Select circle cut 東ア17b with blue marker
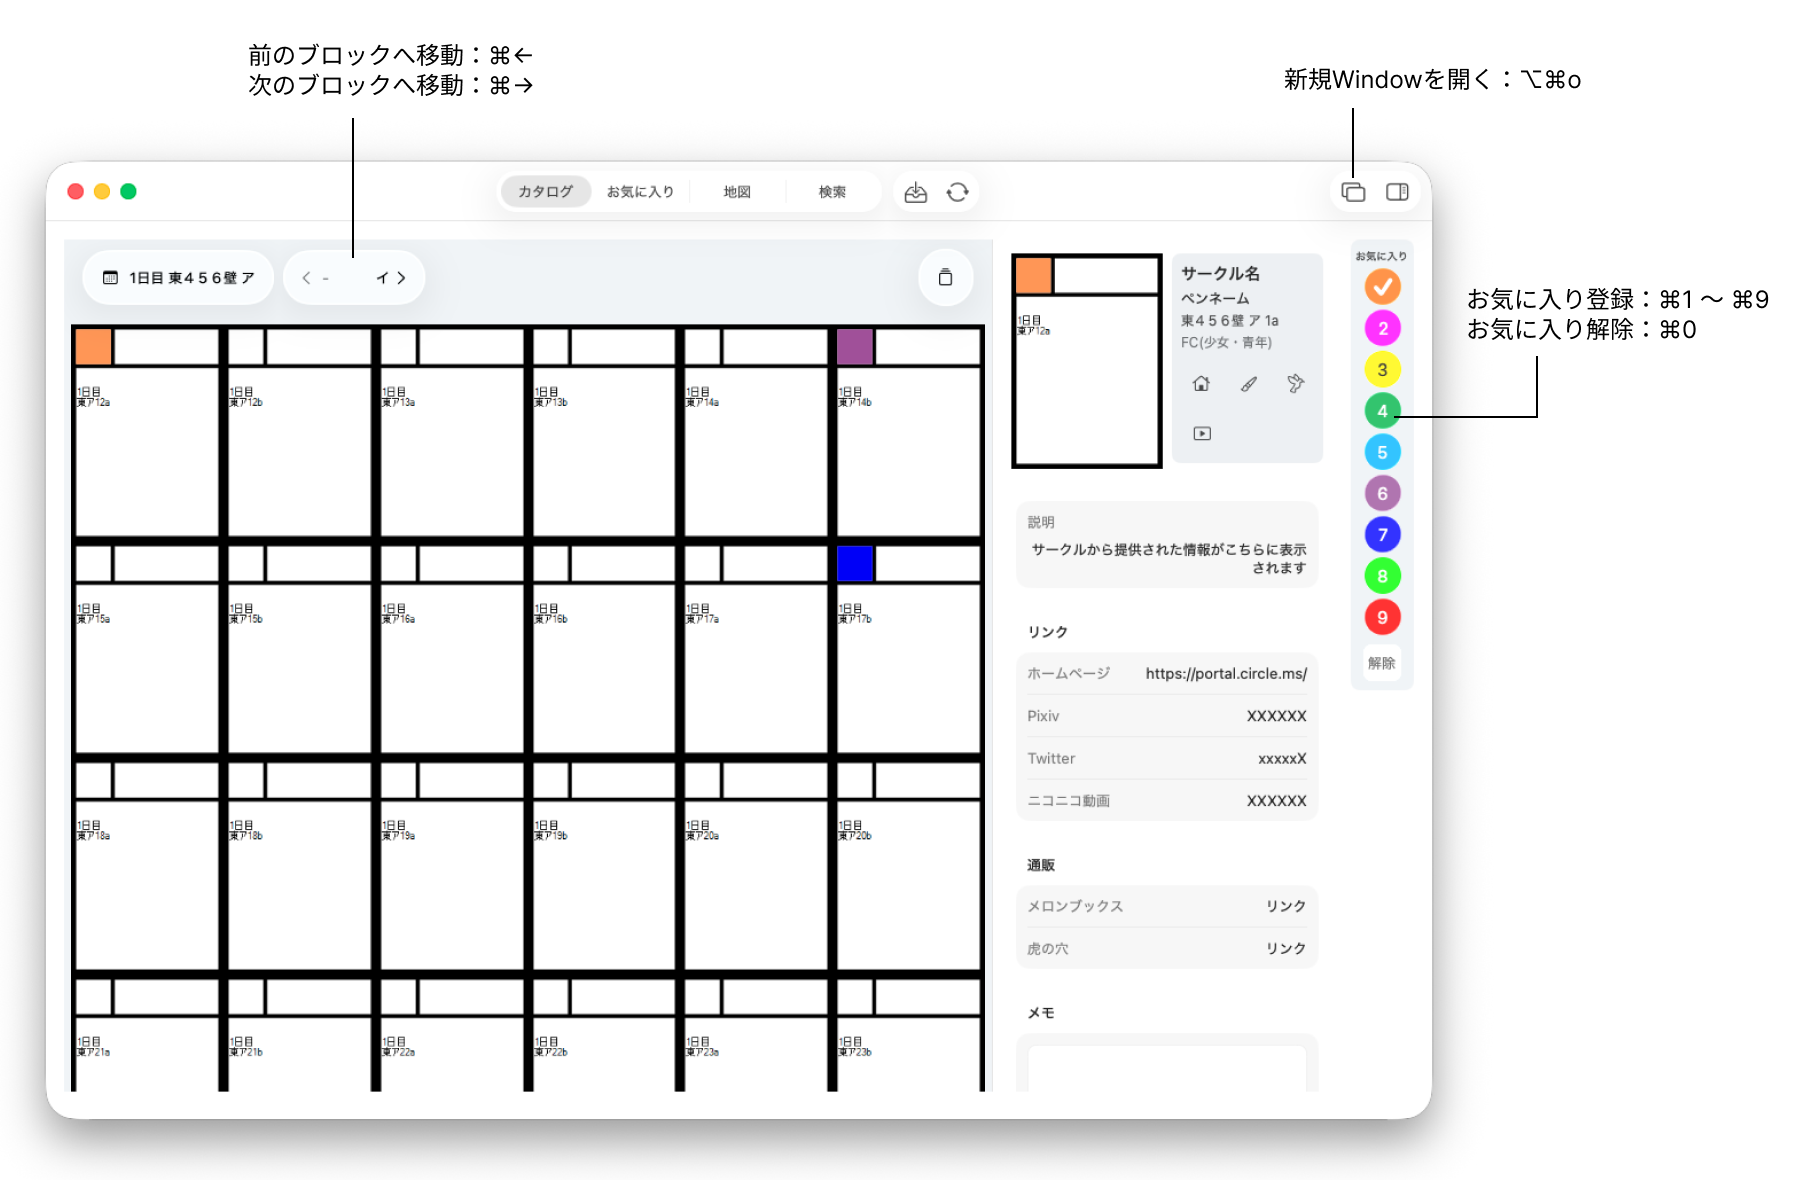The image size is (1818, 1180). (x=907, y=648)
